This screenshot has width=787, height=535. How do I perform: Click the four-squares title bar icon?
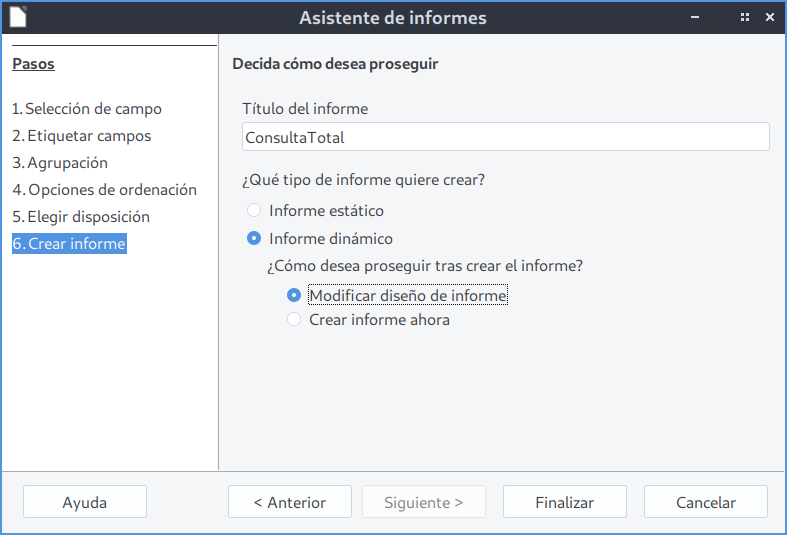tap(745, 17)
